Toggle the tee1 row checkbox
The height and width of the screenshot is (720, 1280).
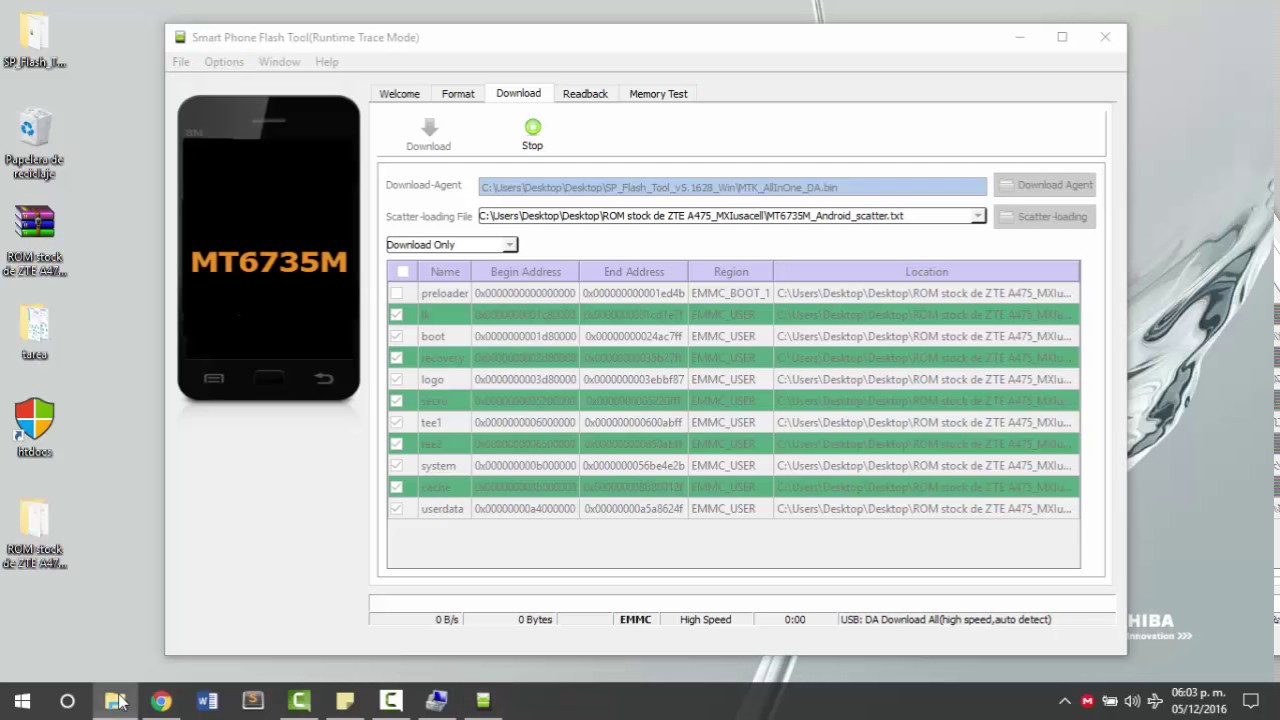coord(397,422)
